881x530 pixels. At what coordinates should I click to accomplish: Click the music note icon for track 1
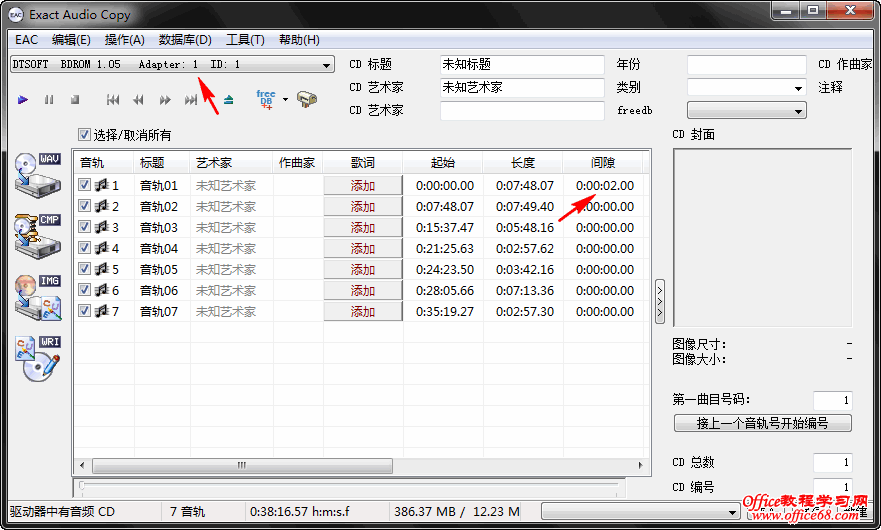(102, 185)
